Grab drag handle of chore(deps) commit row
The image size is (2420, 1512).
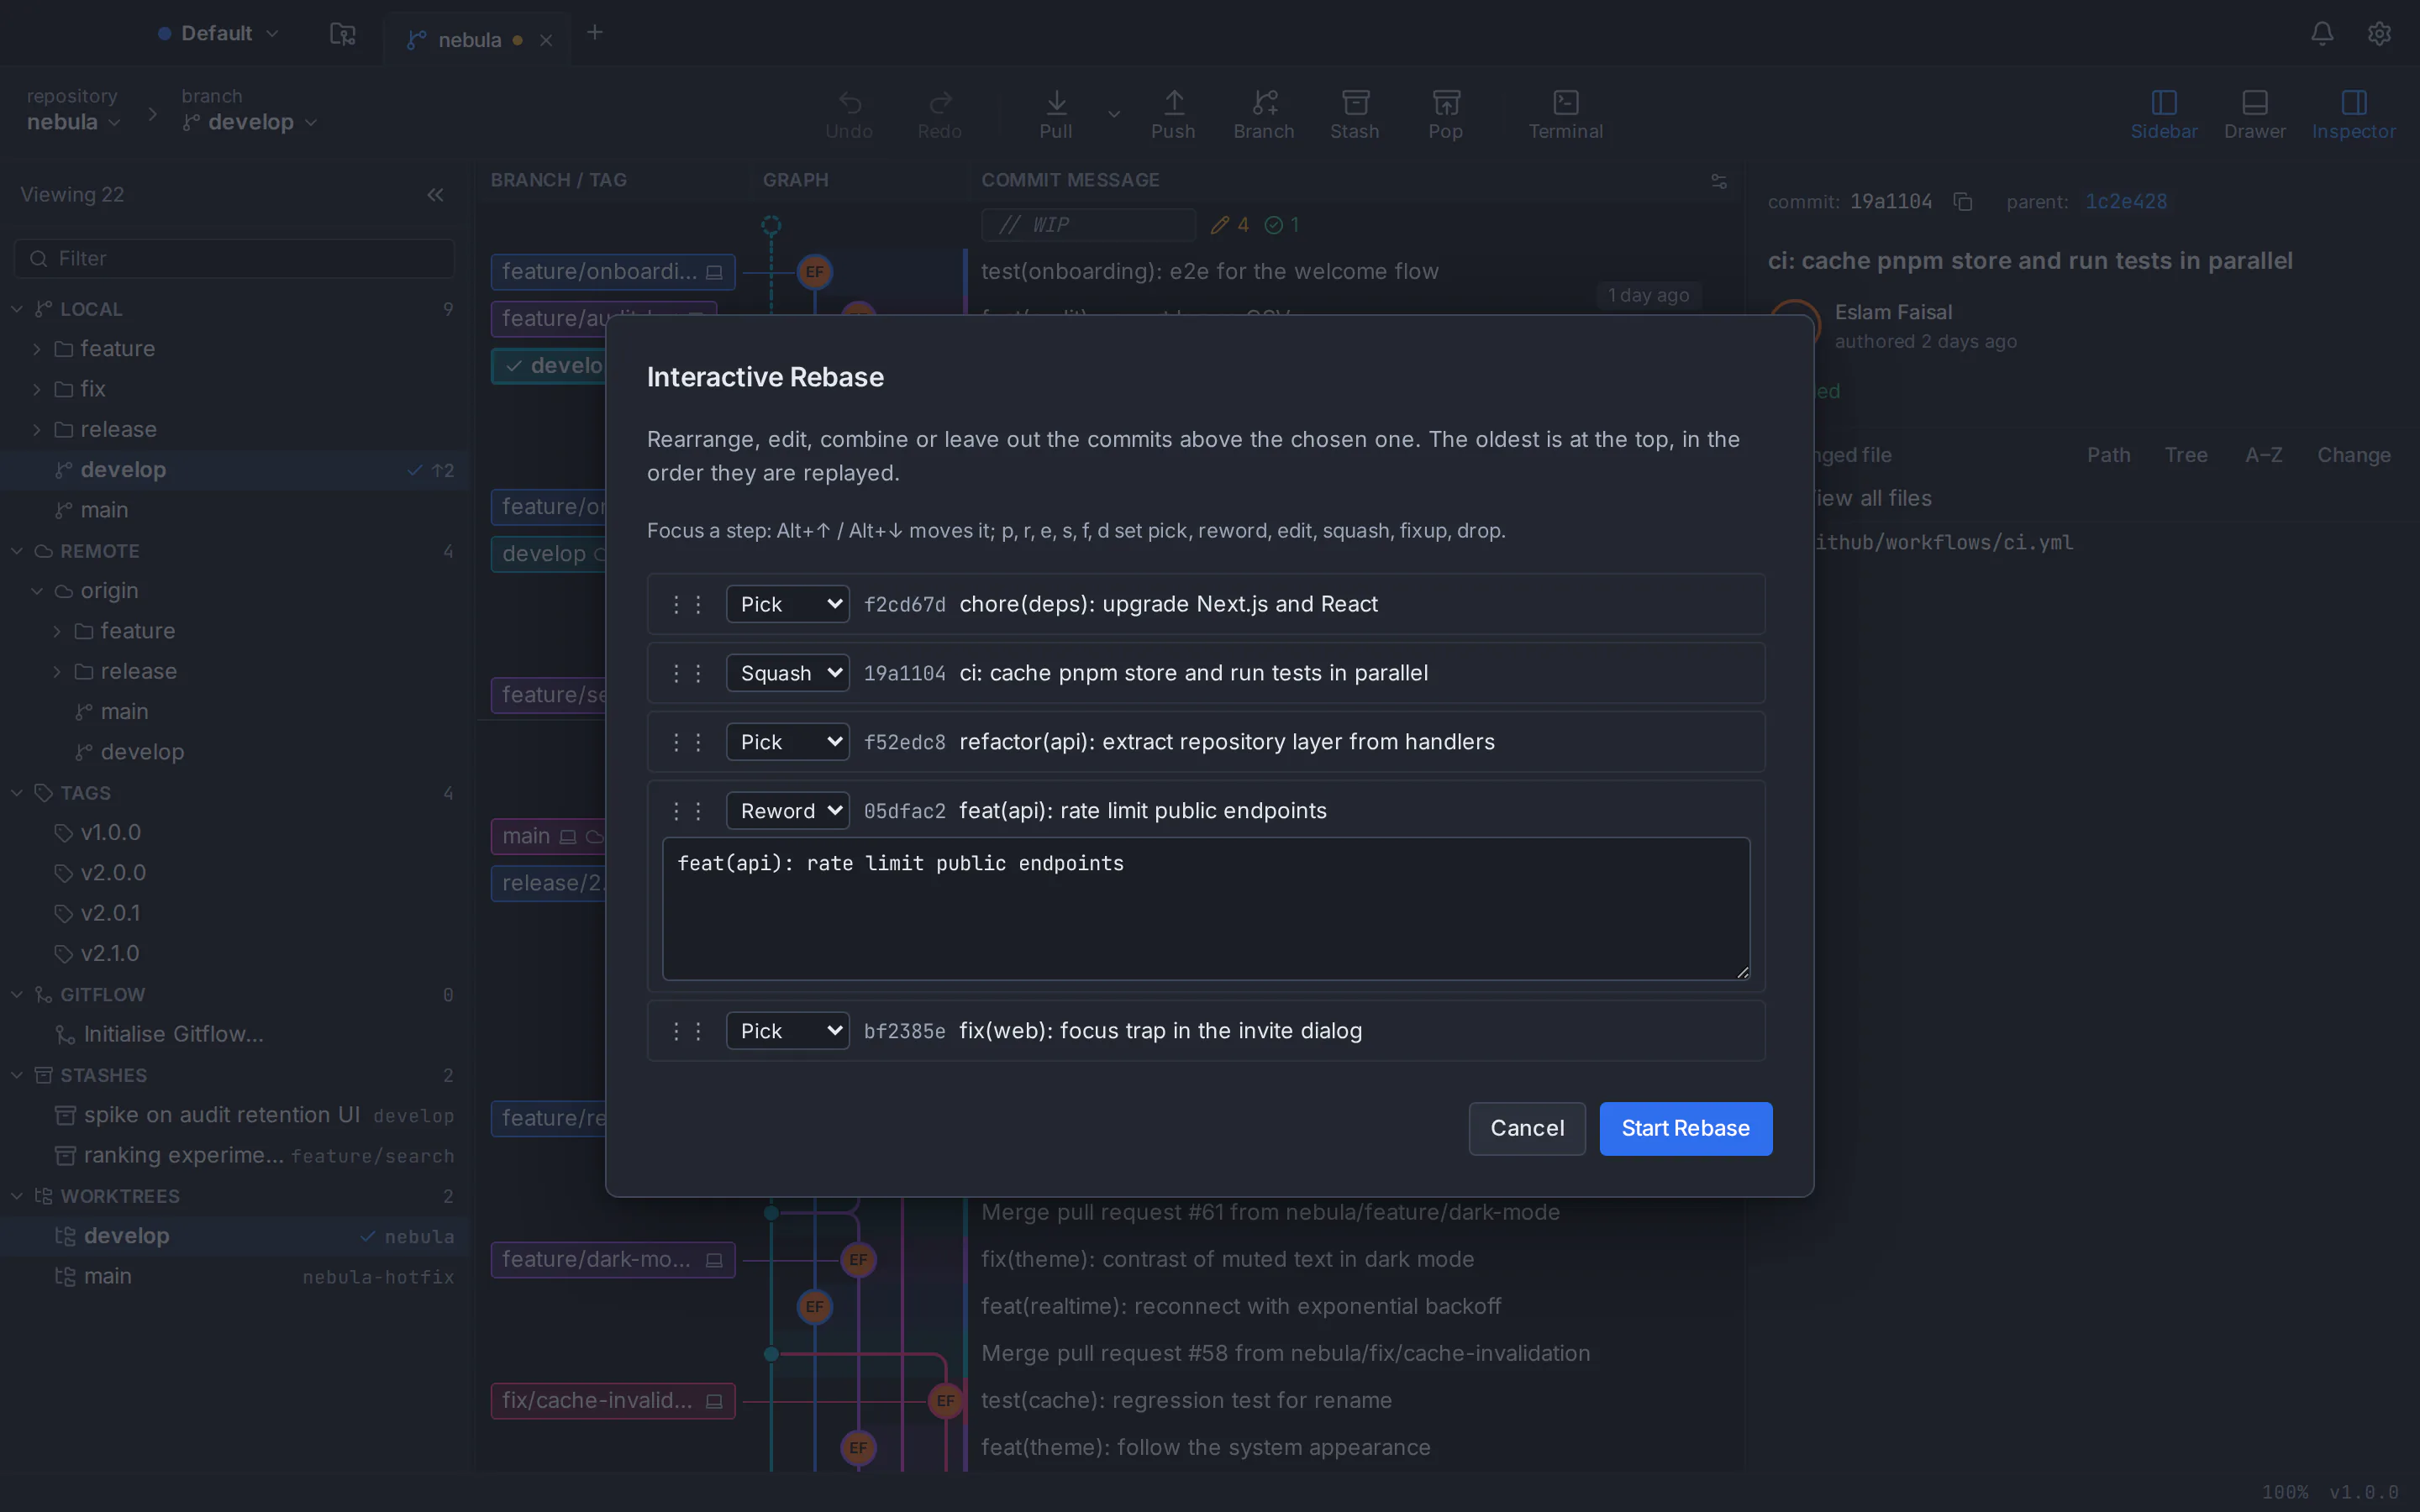click(687, 604)
